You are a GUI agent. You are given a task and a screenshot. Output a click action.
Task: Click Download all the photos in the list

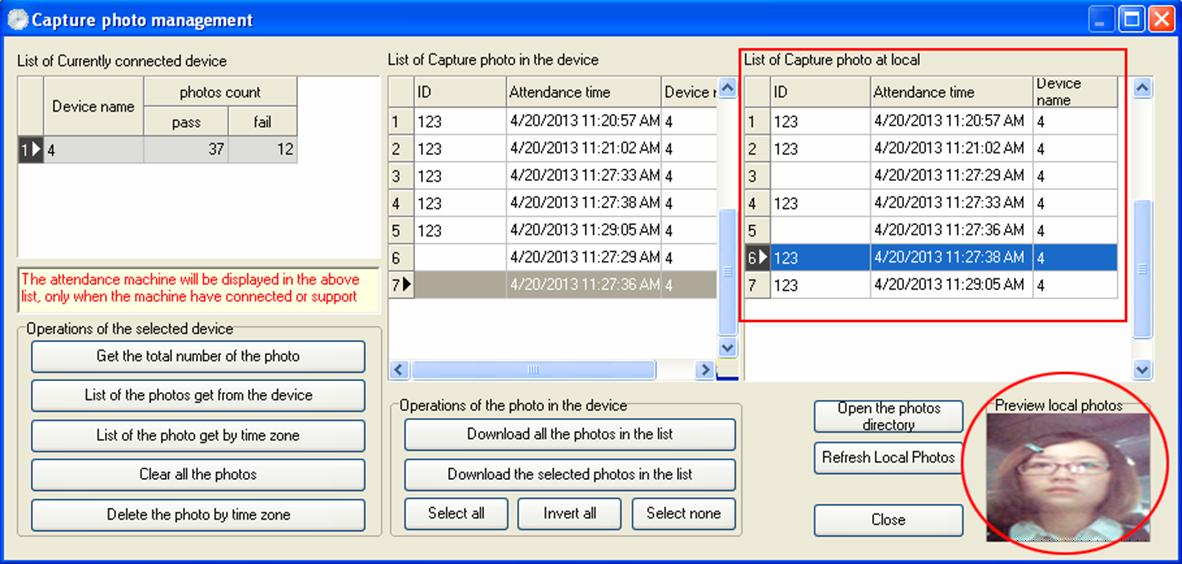570,434
